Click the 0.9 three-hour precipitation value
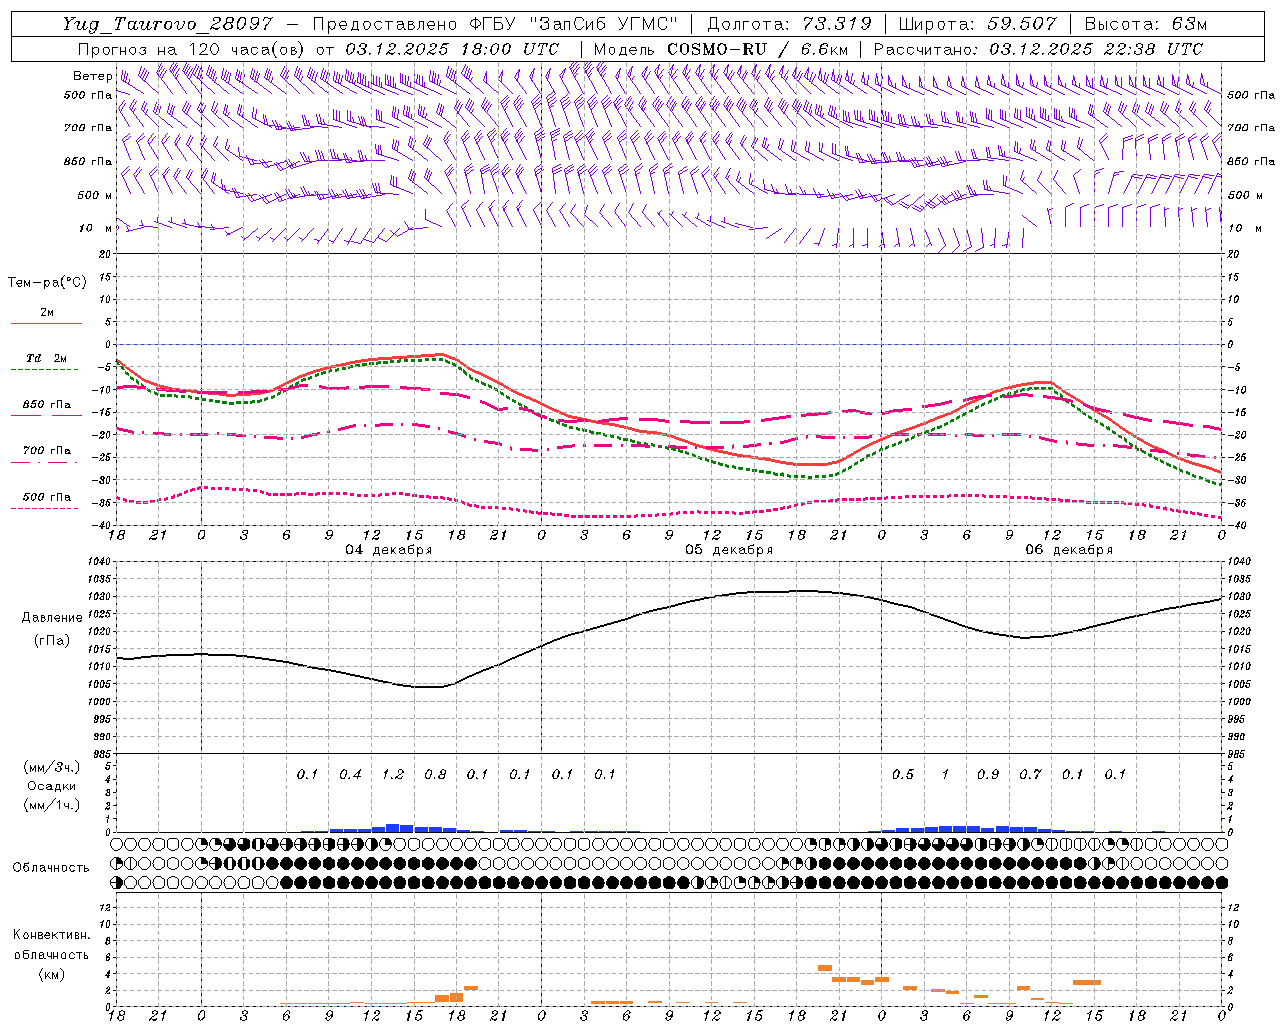Viewport: 1280px width, 1024px height. pos(988,774)
